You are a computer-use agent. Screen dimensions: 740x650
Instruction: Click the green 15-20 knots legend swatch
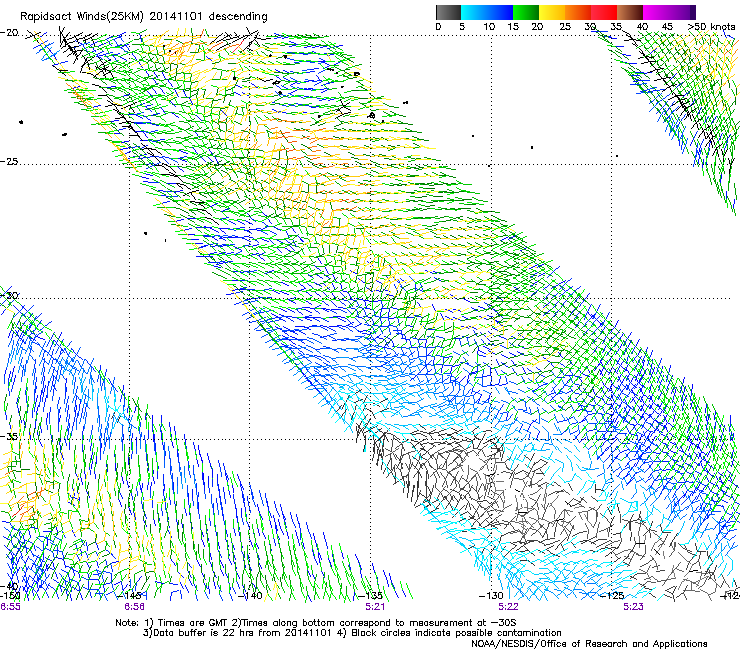click(x=526, y=12)
